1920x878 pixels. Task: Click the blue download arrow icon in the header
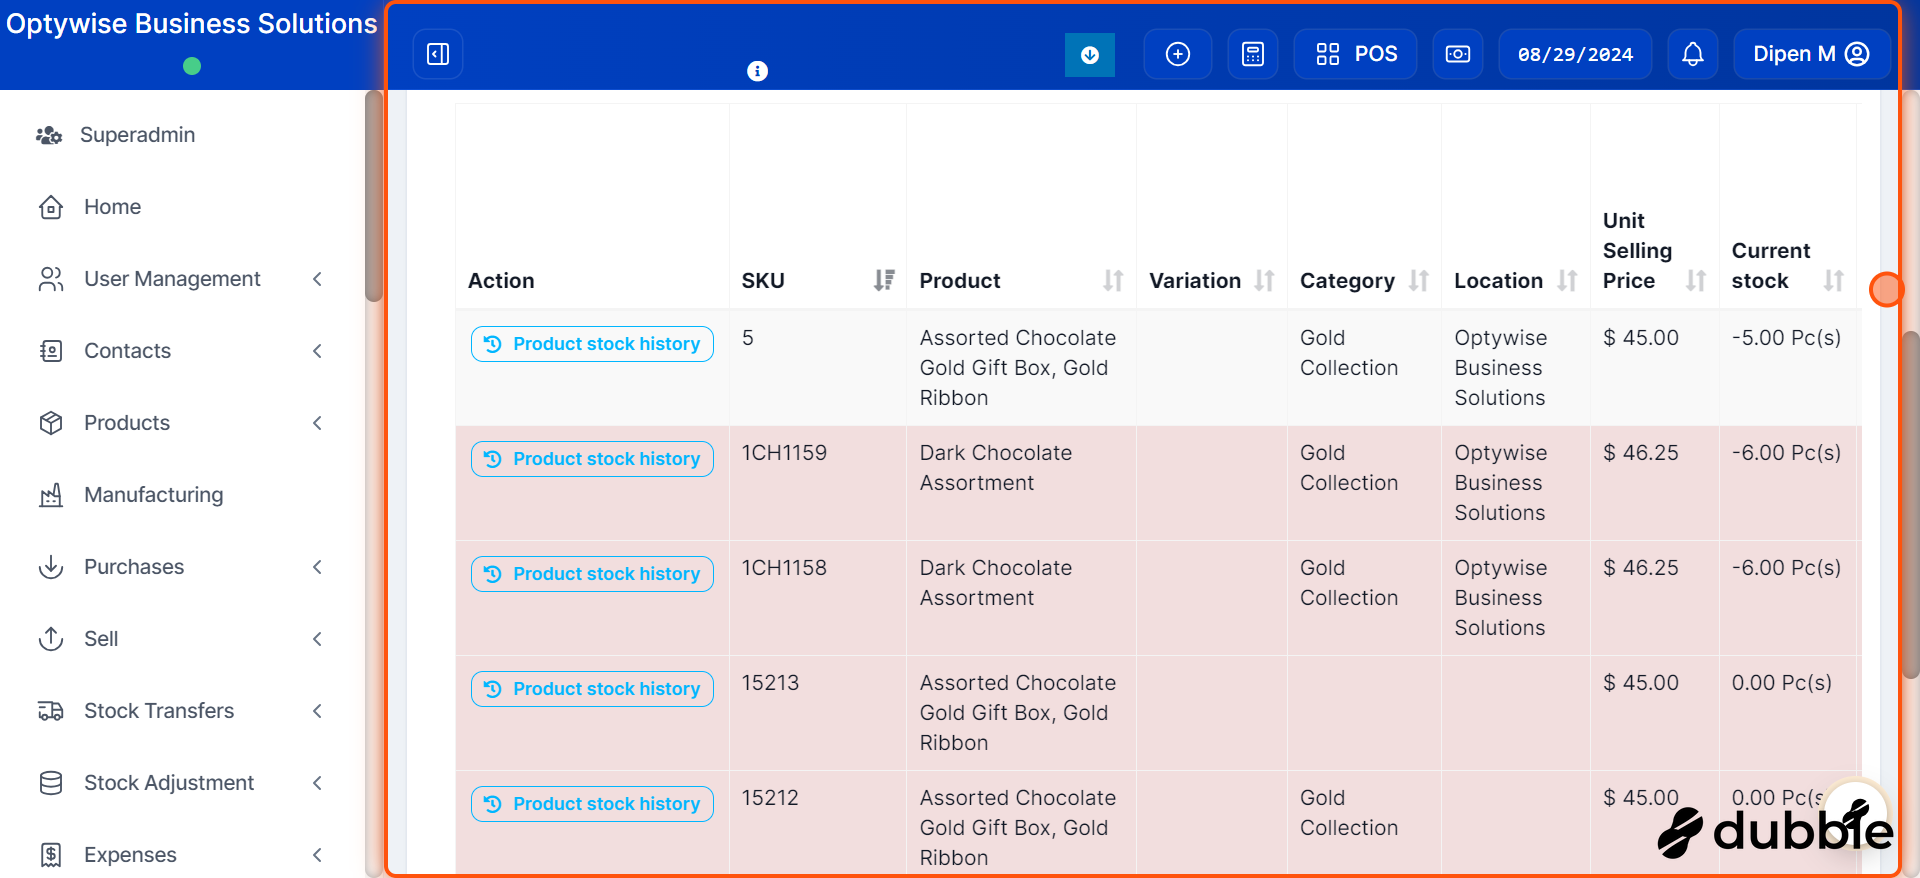coord(1090,54)
